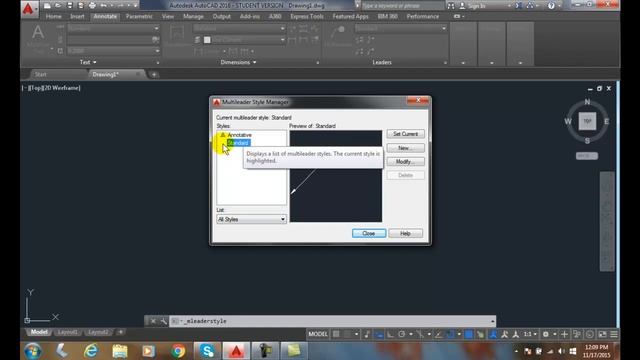640x360 pixels.
Task: Click the plus annotation monitor icon in status bar
Action: (x=564, y=334)
